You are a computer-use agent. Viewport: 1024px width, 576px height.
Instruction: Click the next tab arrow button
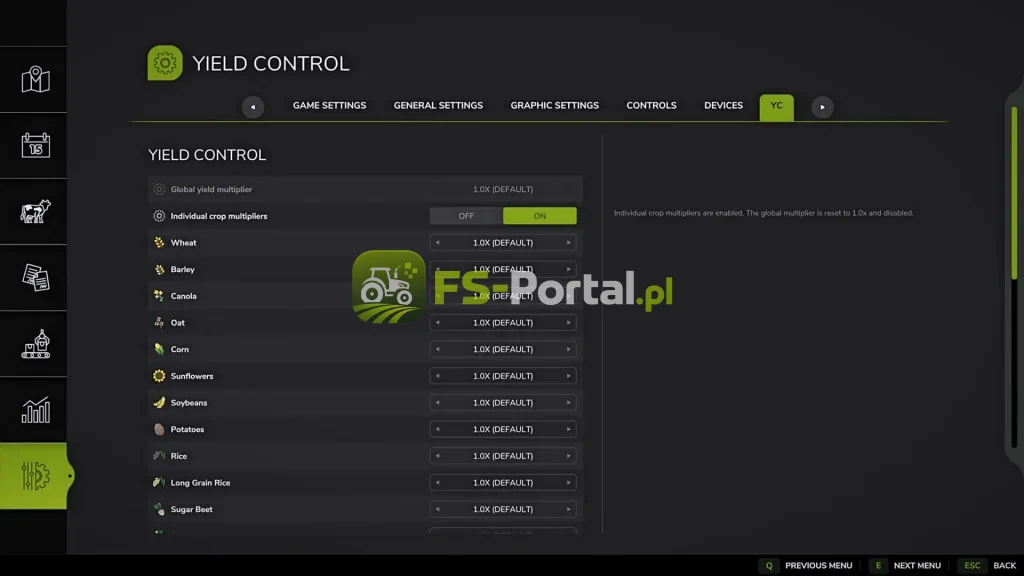pos(822,107)
